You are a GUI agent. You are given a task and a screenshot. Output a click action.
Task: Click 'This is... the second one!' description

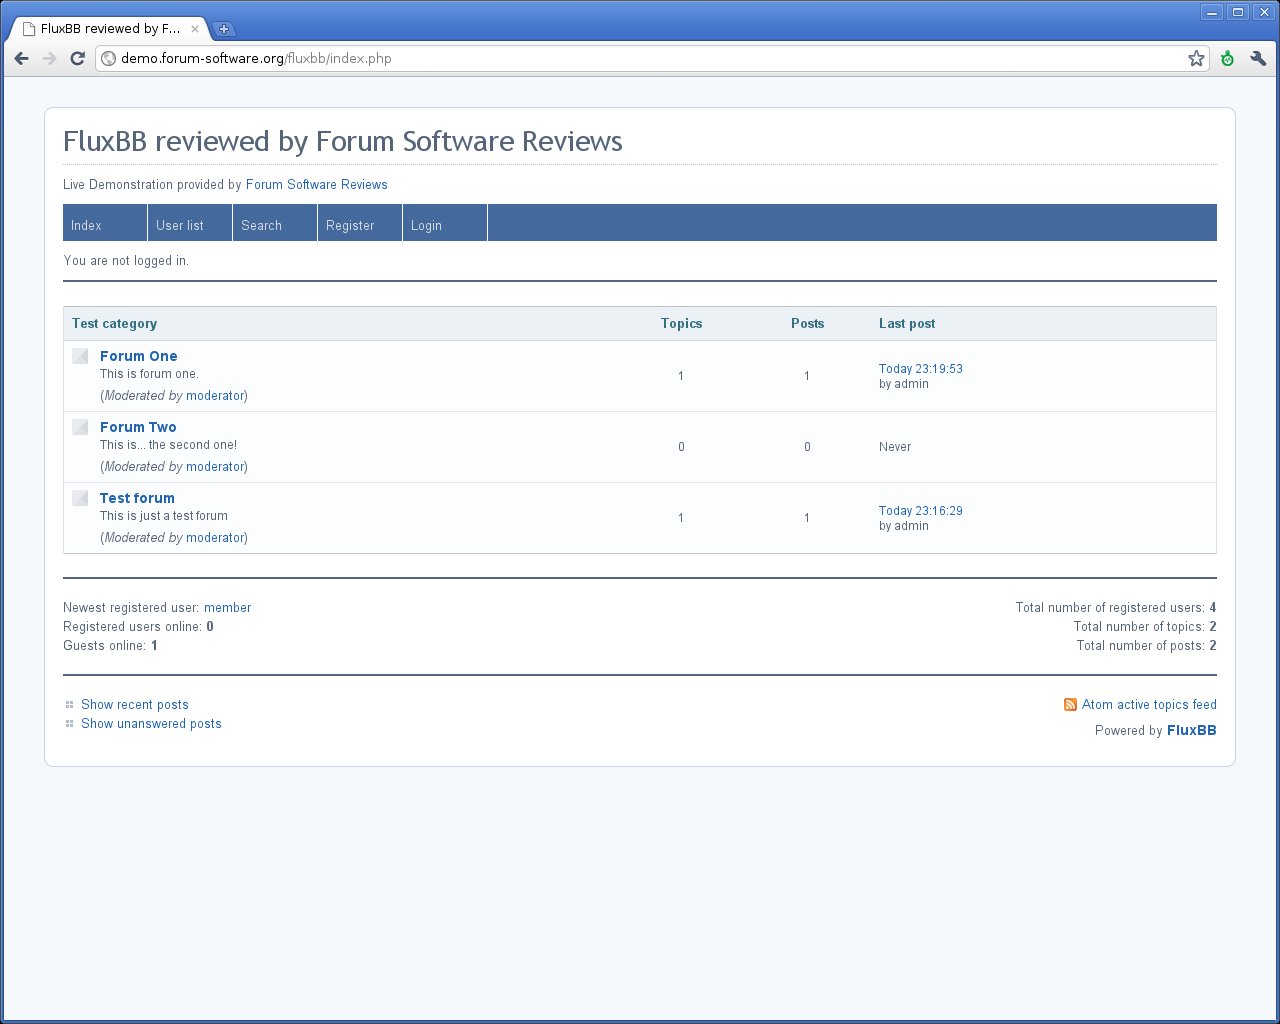pyautogui.click(x=168, y=445)
